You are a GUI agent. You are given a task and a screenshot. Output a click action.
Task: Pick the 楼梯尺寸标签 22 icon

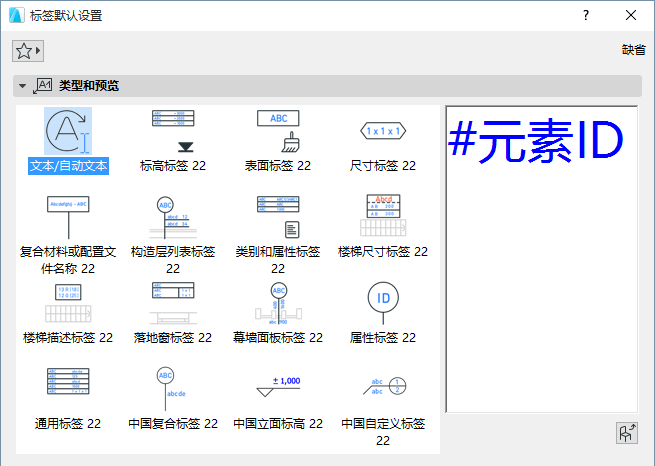(x=383, y=217)
